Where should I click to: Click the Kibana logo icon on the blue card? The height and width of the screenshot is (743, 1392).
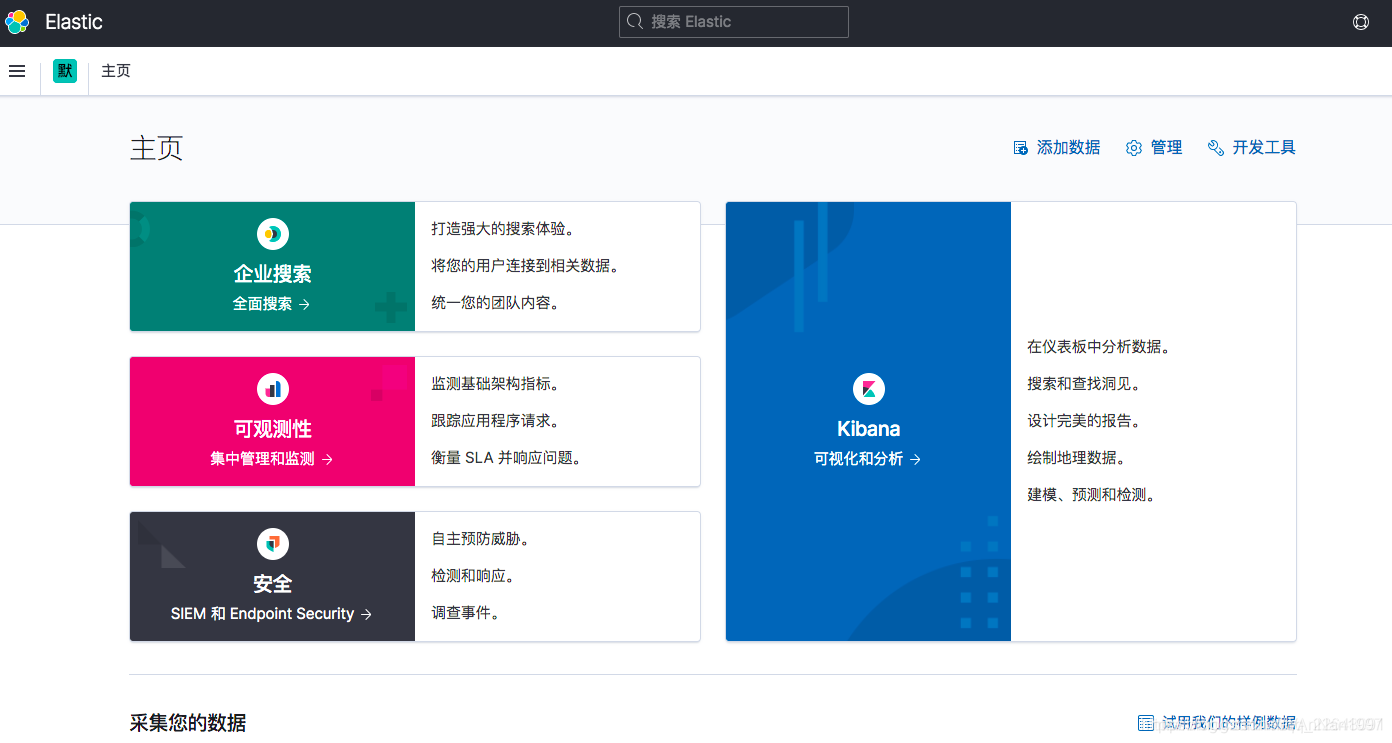coord(868,389)
